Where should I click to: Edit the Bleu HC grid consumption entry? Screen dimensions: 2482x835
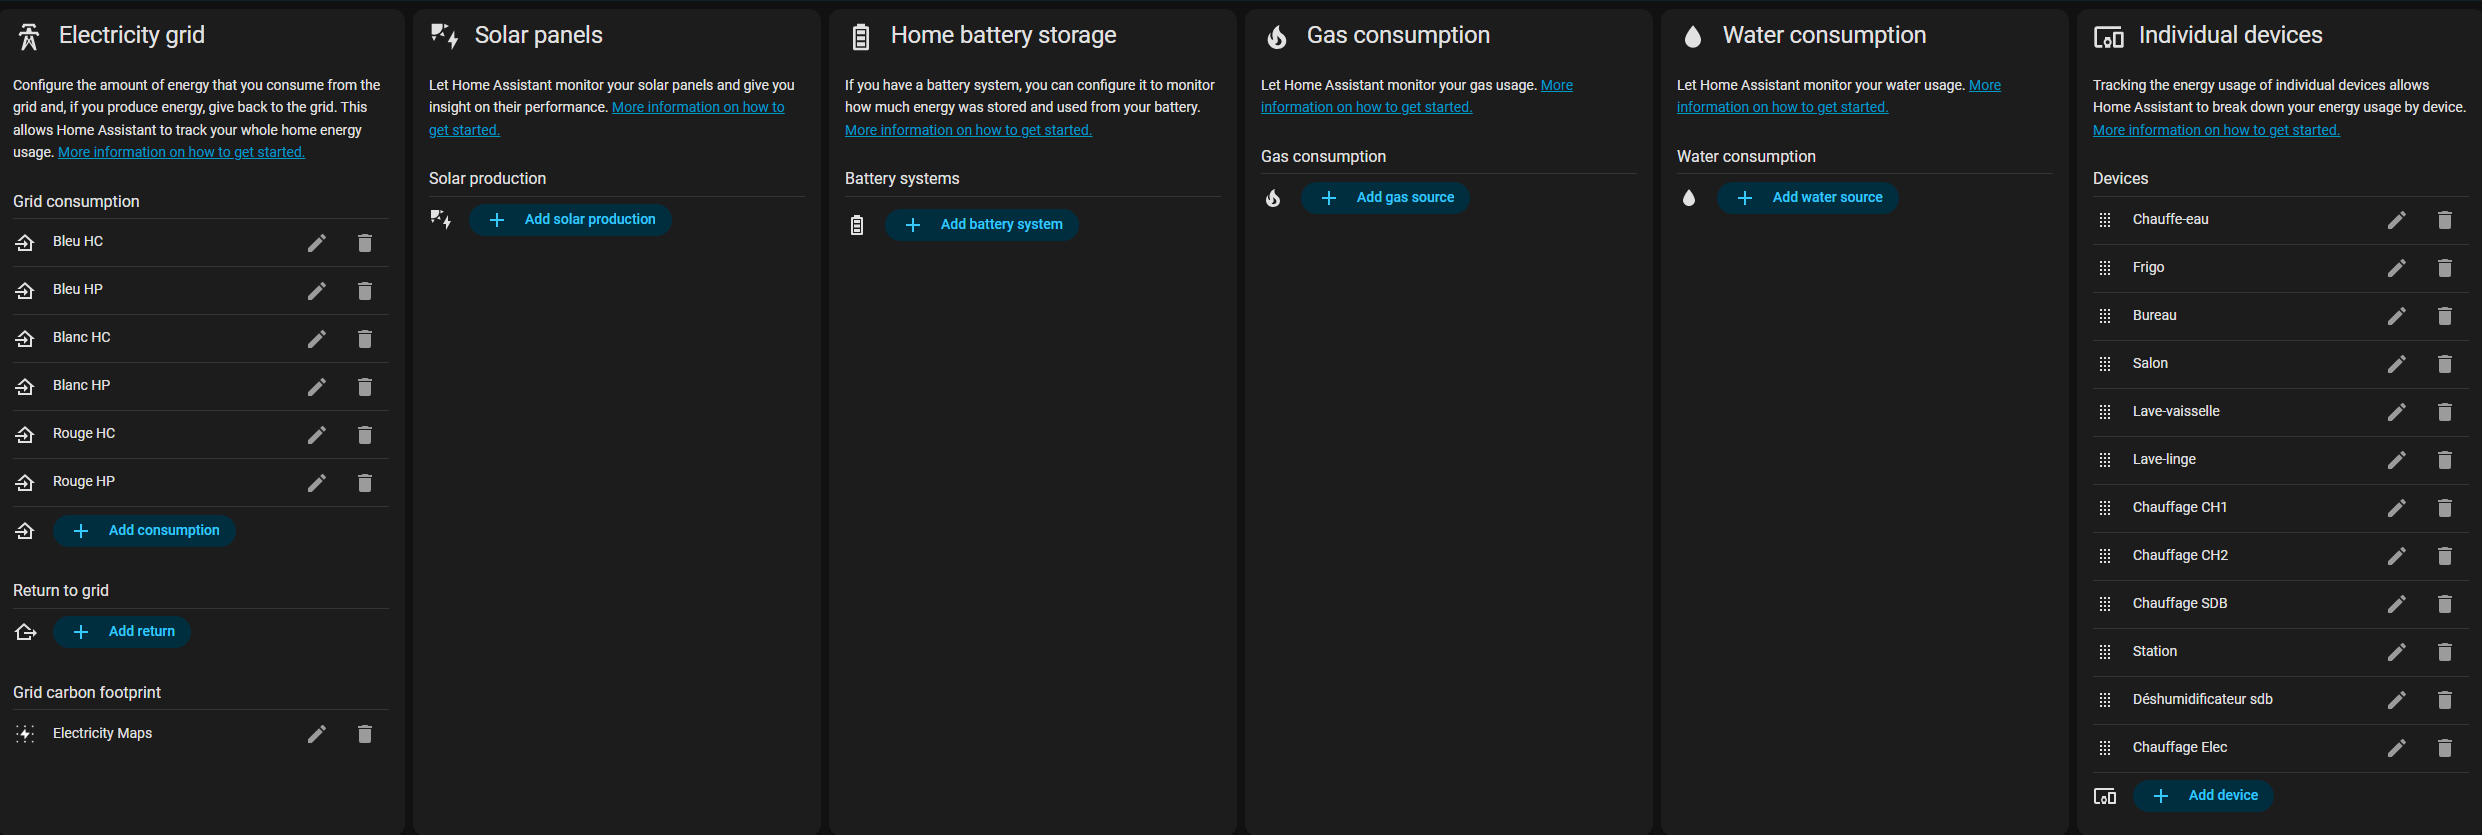coord(317,243)
